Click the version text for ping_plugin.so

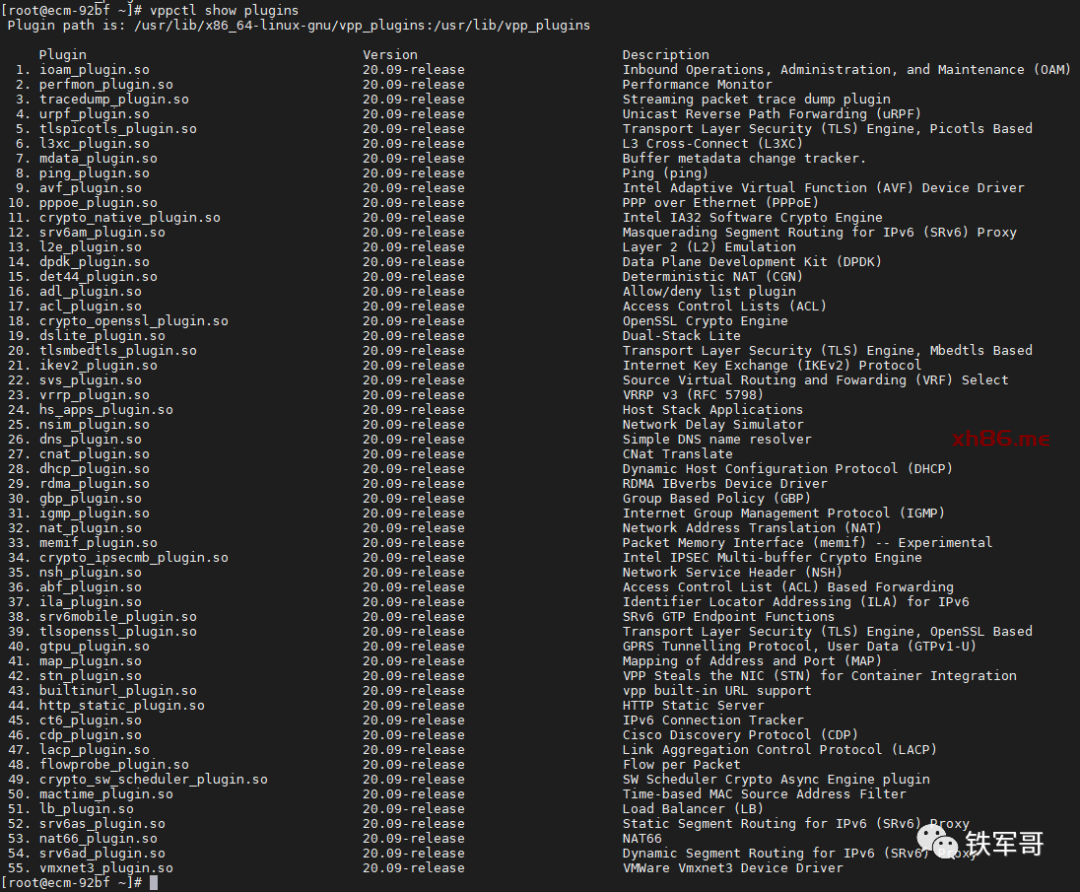(413, 173)
